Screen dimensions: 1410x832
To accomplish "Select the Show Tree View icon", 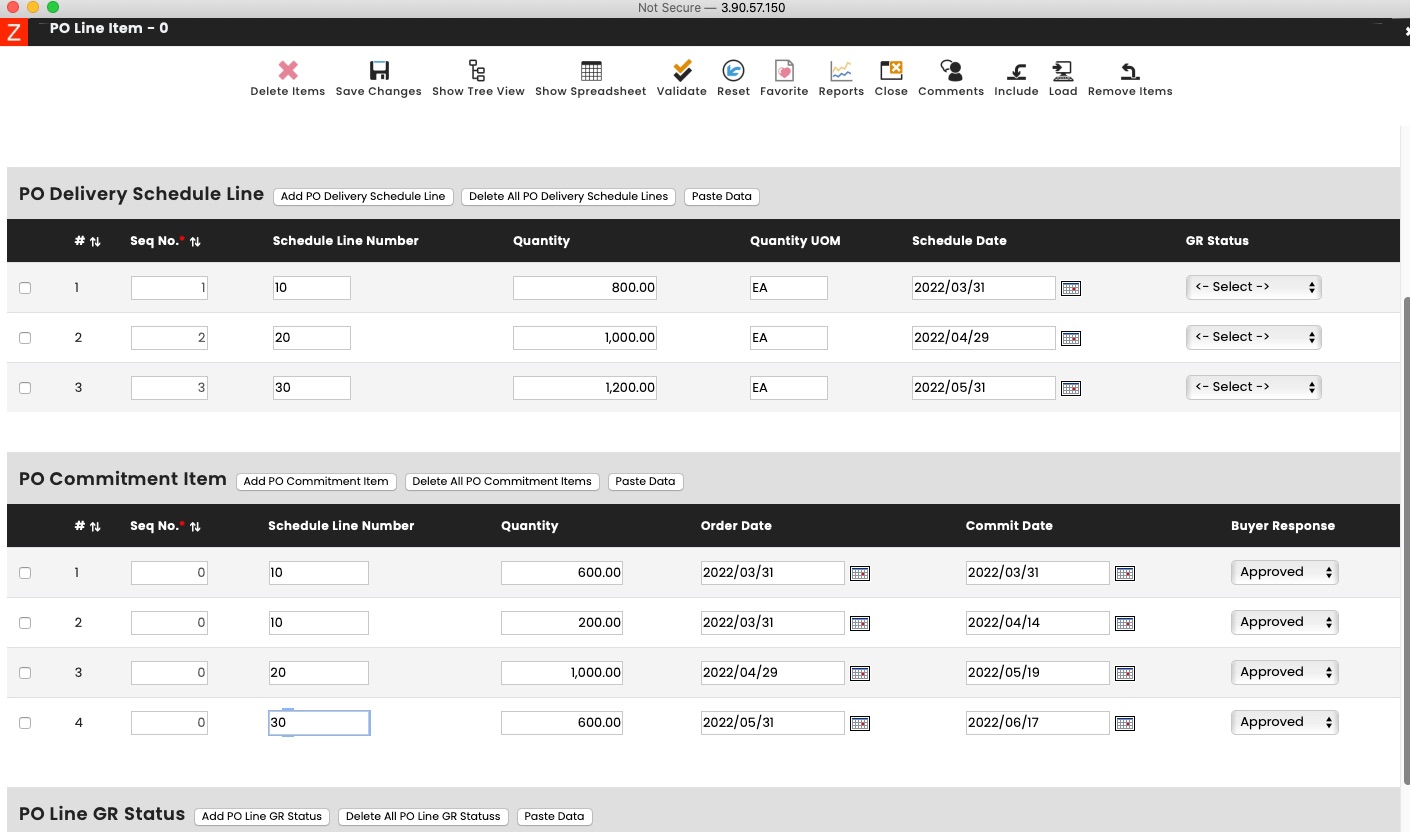I will coord(477,77).
